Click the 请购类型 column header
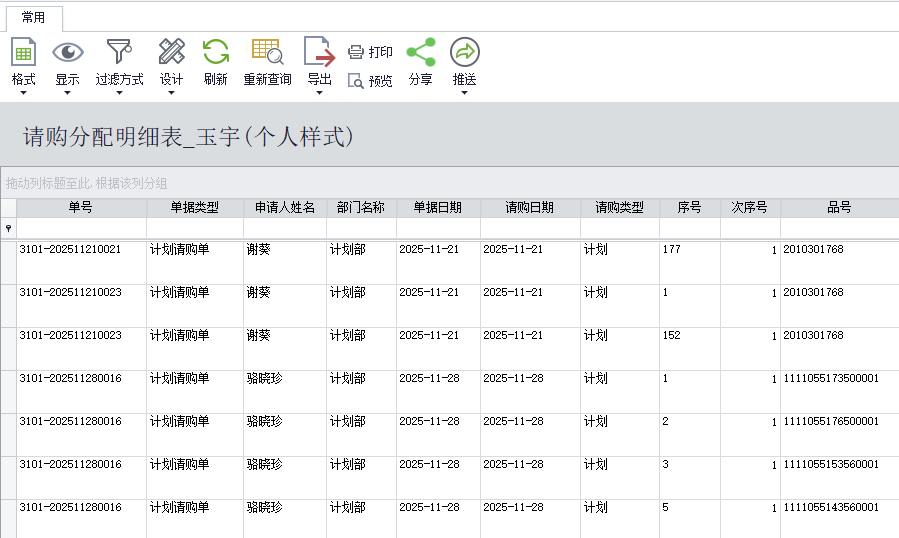Screen dimensions: 899x538 620,208
